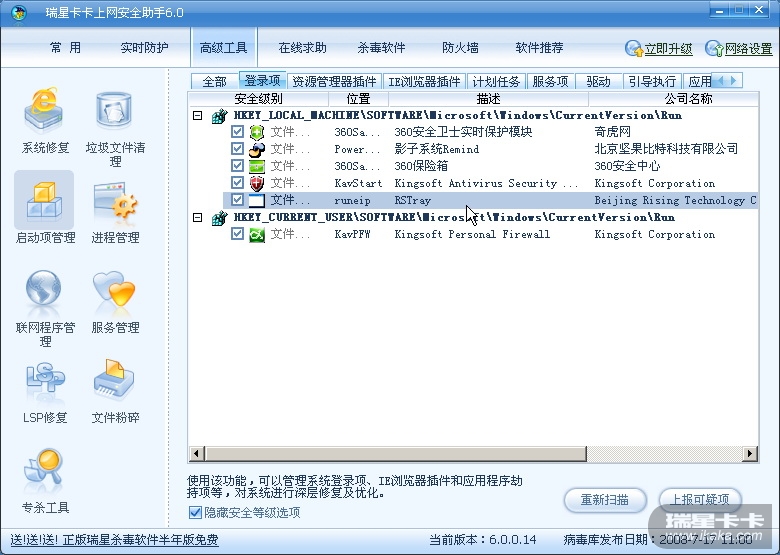Screen dimensions: 780x555
Task: Open 专杀工具 removal tool
Action: point(44,481)
